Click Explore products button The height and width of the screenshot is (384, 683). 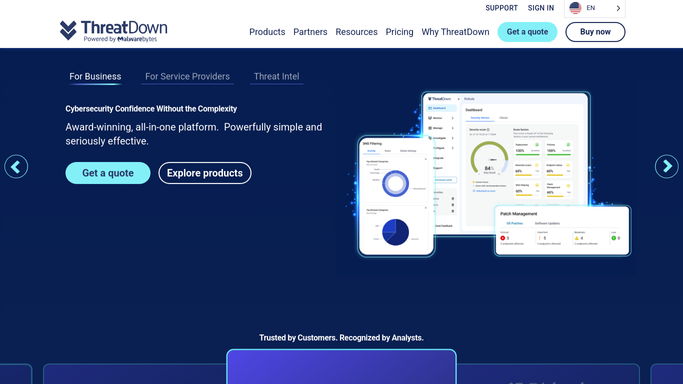tap(205, 173)
